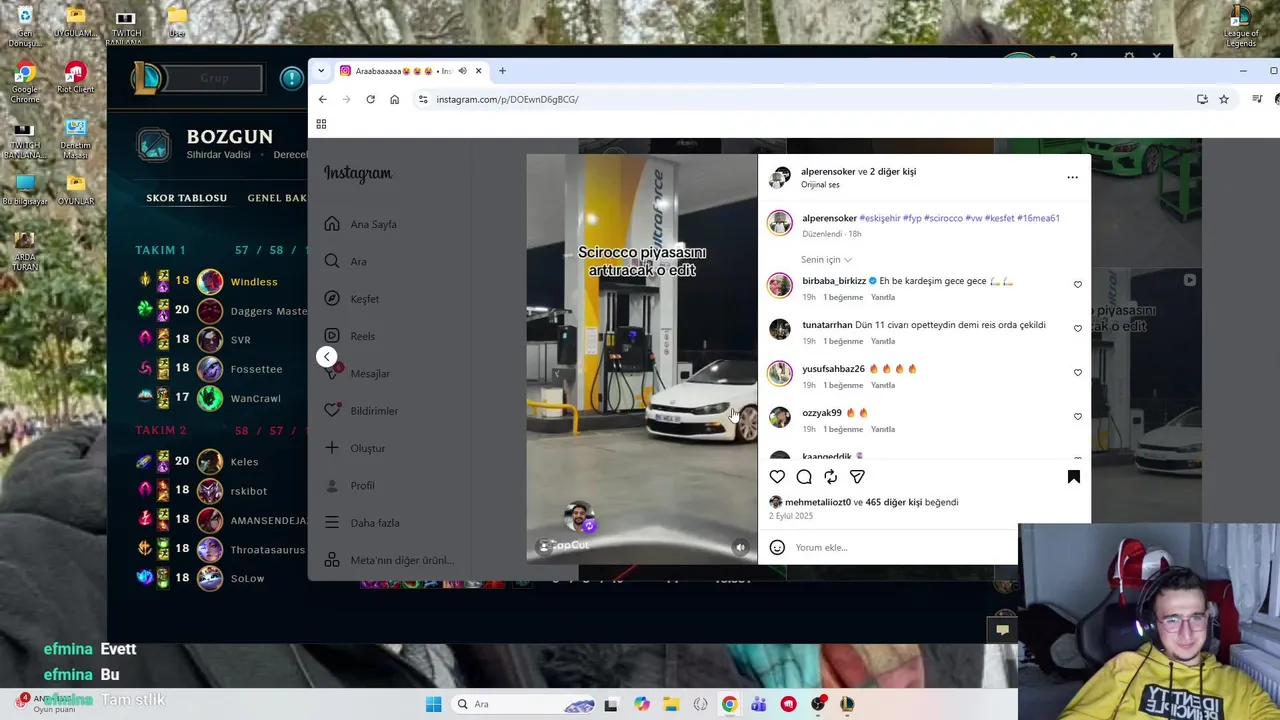Click Chrome home button
The image size is (1280, 720).
[394, 99]
